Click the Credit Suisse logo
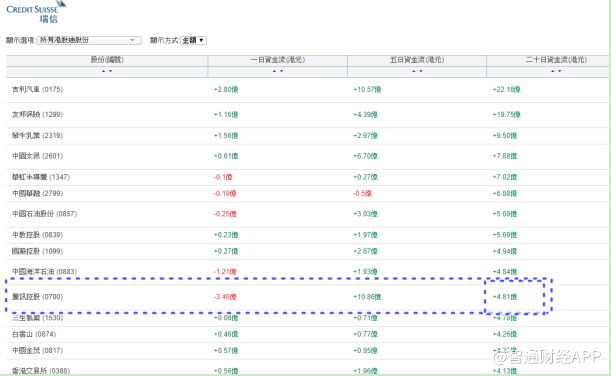This screenshot has height=376, width=611. tap(36, 12)
